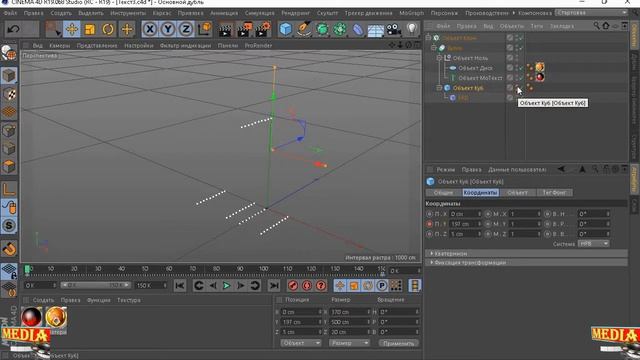The width and height of the screenshot is (640, 360).
Task: Click the home icon in Object Manager
Action: tap(606, 26)
